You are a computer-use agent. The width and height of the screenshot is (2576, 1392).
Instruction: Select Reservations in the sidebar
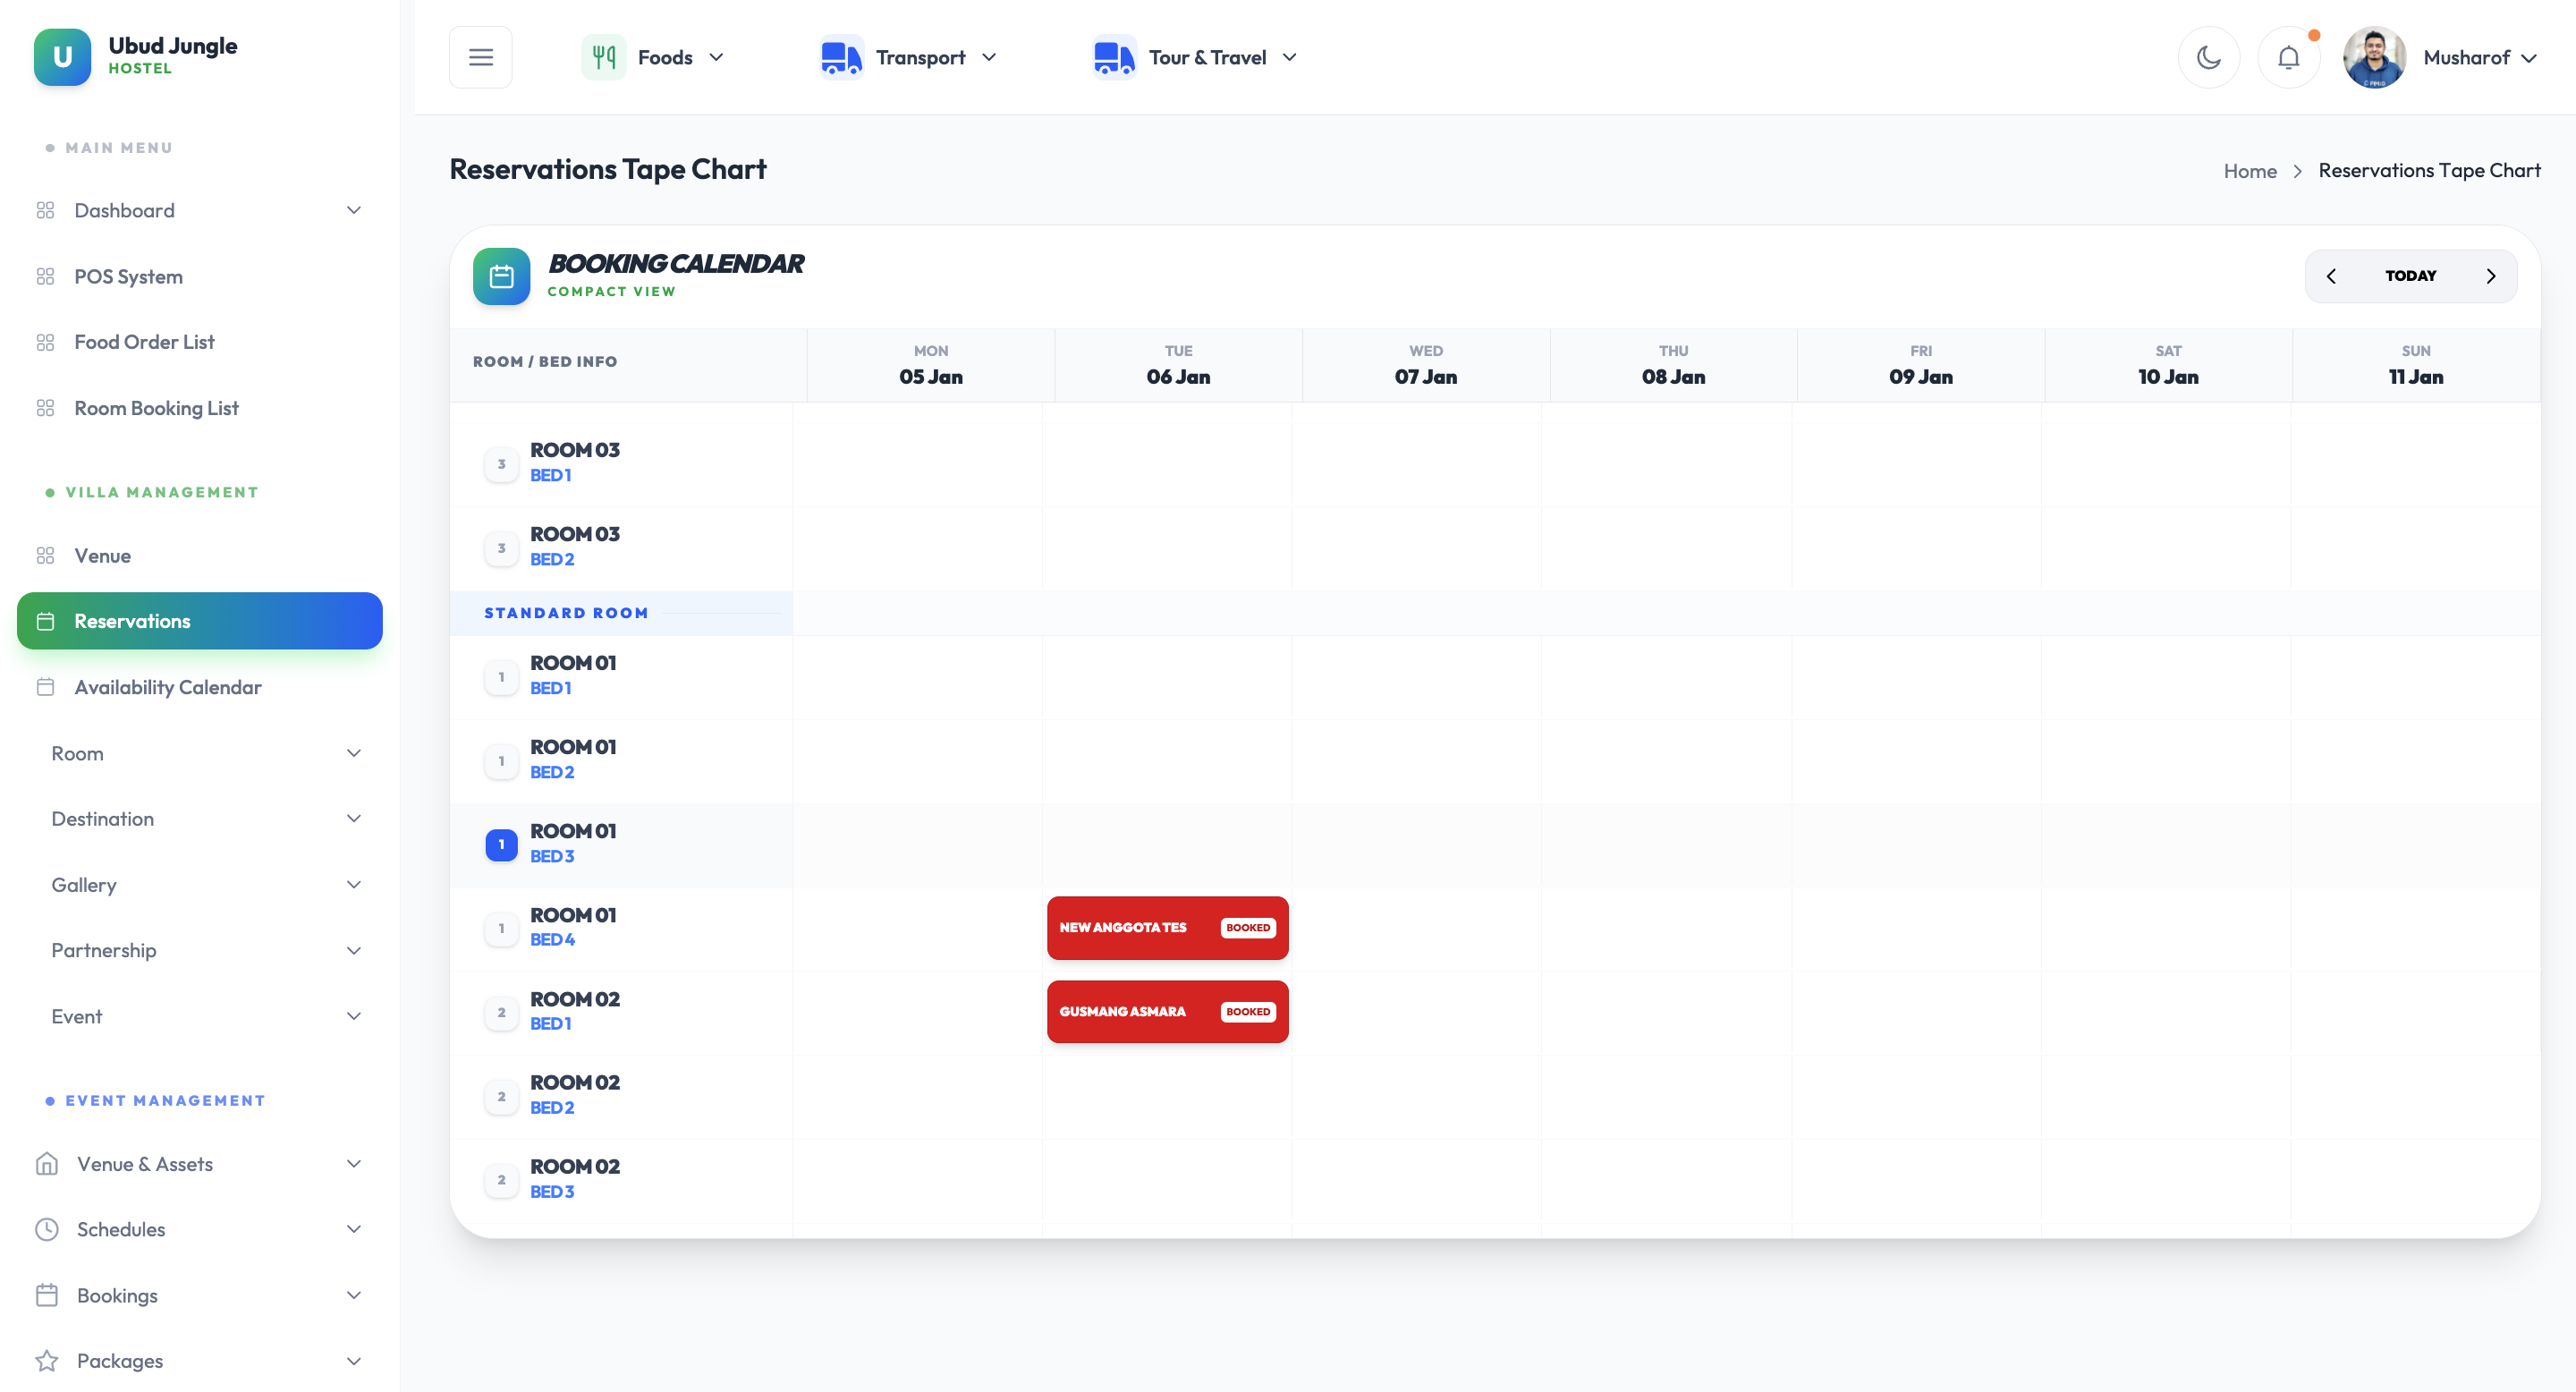pyautogui.click(x=133, y=620)
